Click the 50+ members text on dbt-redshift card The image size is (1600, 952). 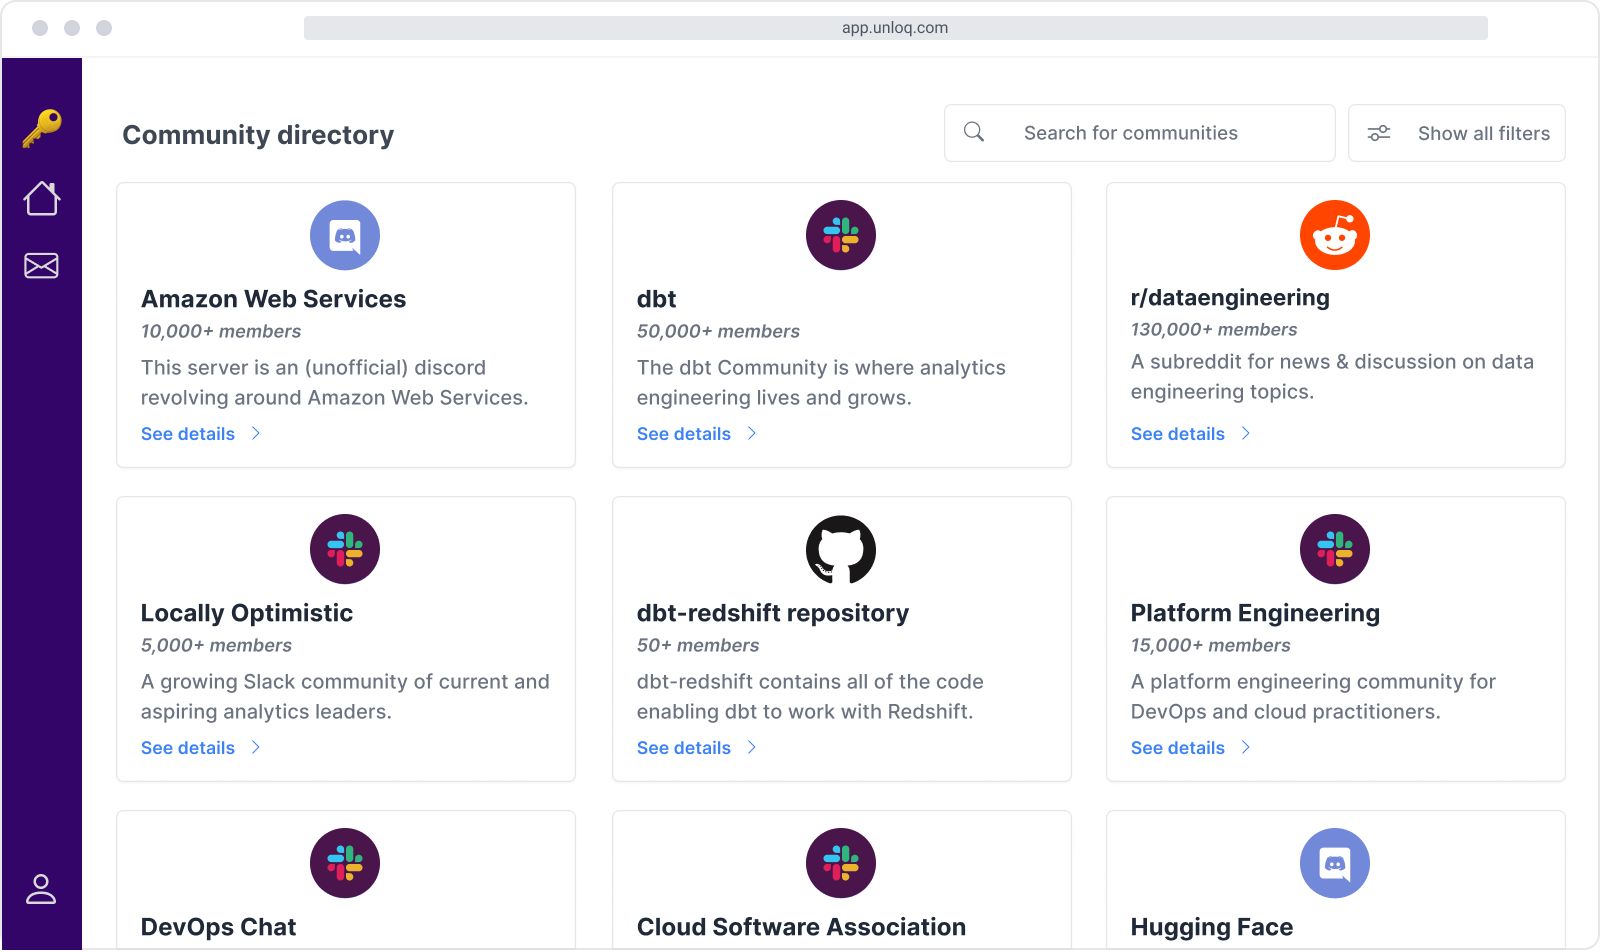[698, 645]
